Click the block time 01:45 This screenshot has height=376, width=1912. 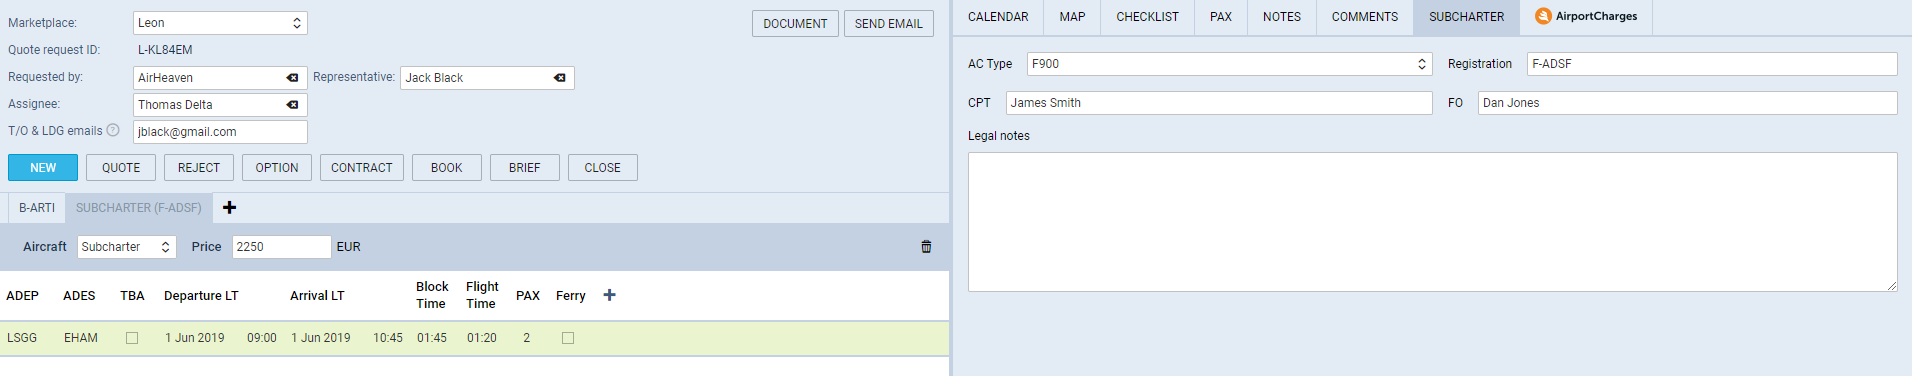click(432, 338)
